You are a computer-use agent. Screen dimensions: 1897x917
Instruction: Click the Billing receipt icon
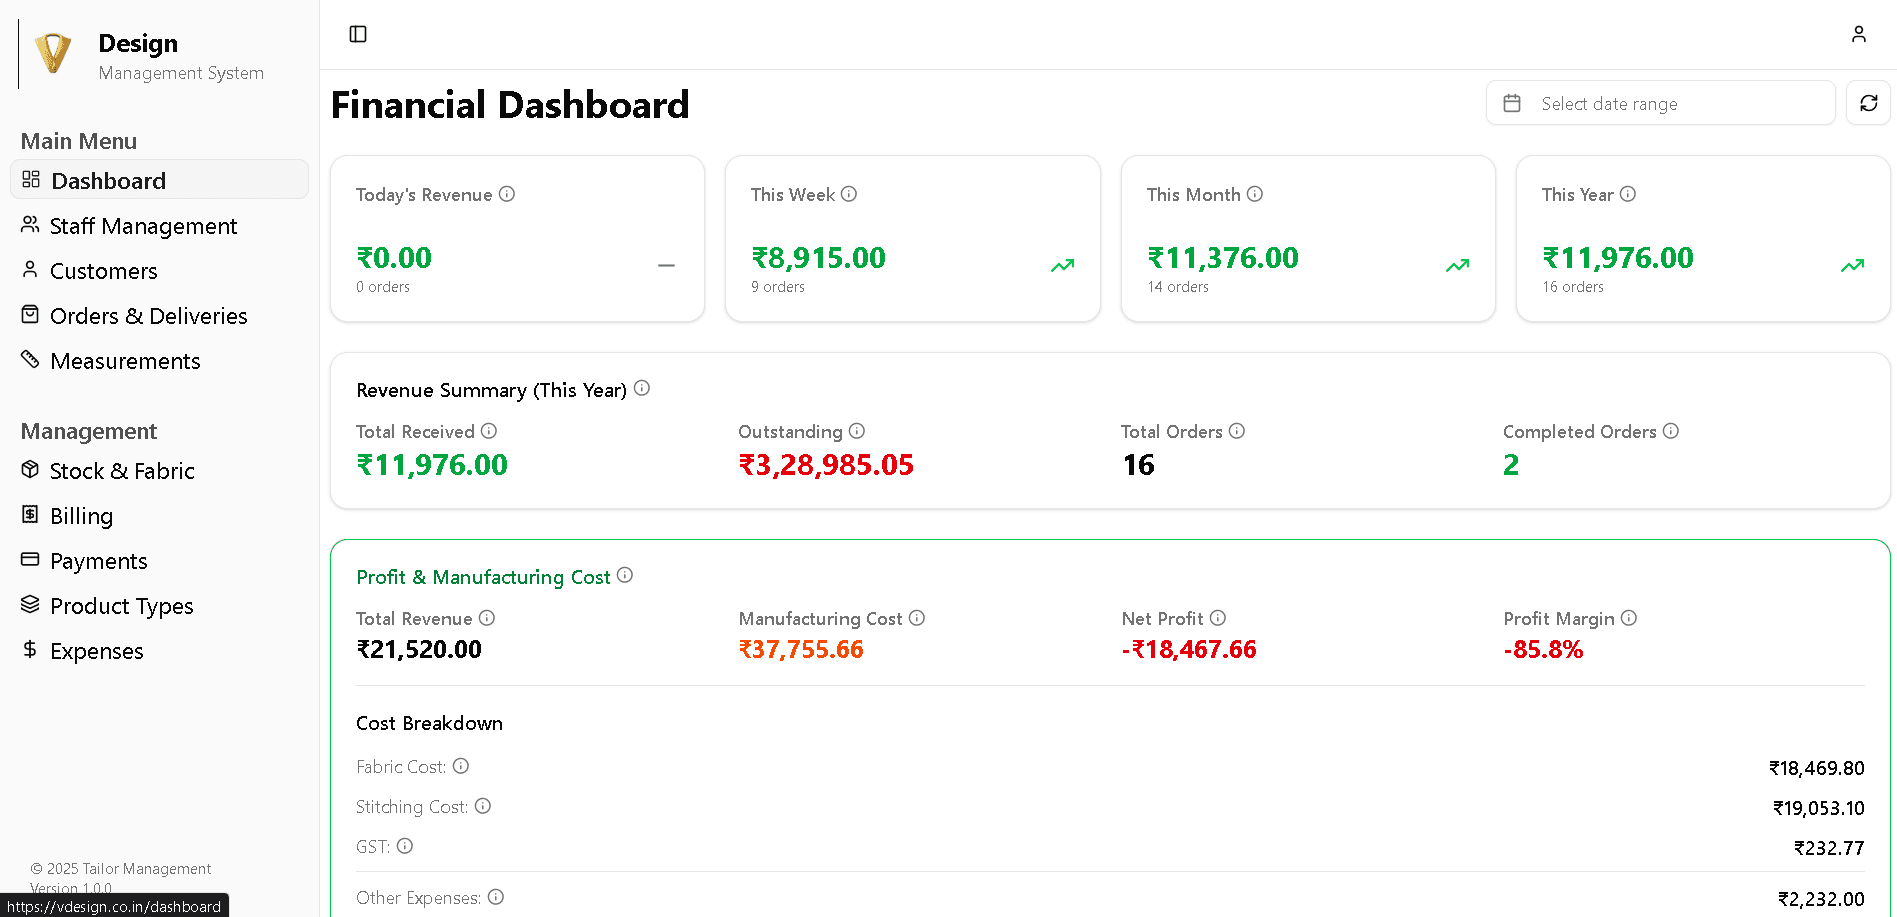coord(30,515)
